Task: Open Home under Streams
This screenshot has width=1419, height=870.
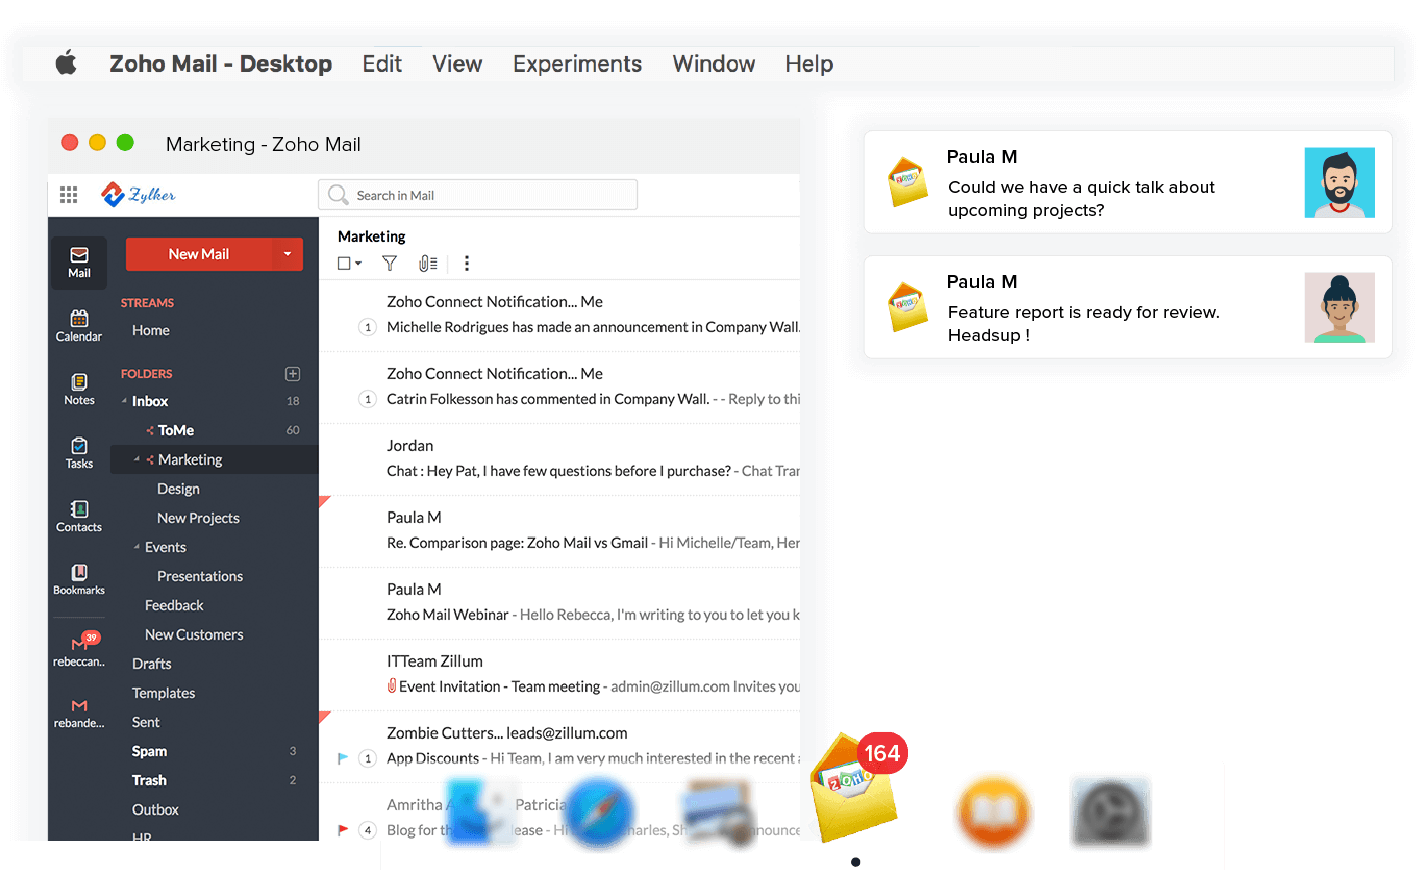Action: pyautogui.click(x=151, y=330)
